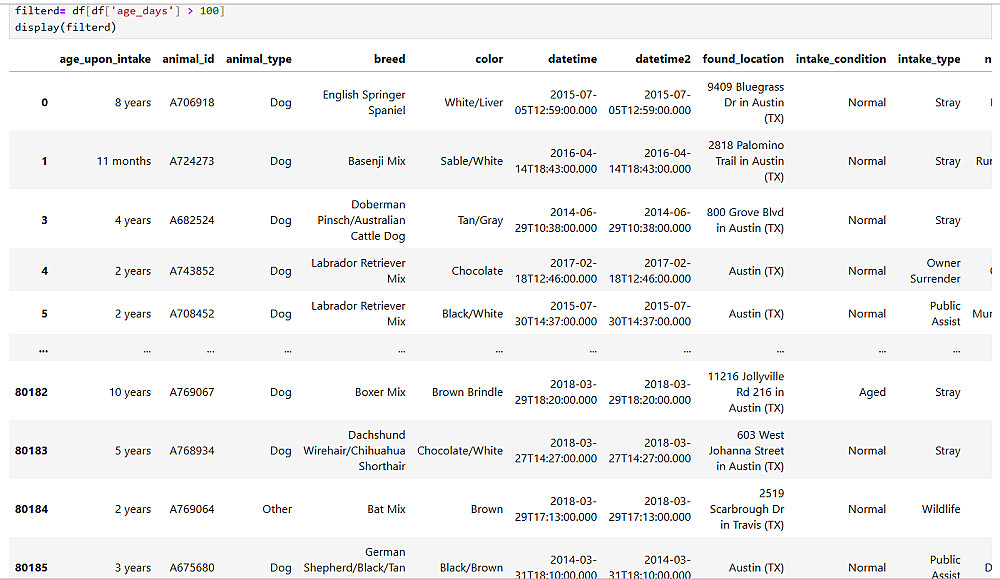Select the Aged intake condition cell
This screenshot has width=1000, height=580.
coord(872,392)
